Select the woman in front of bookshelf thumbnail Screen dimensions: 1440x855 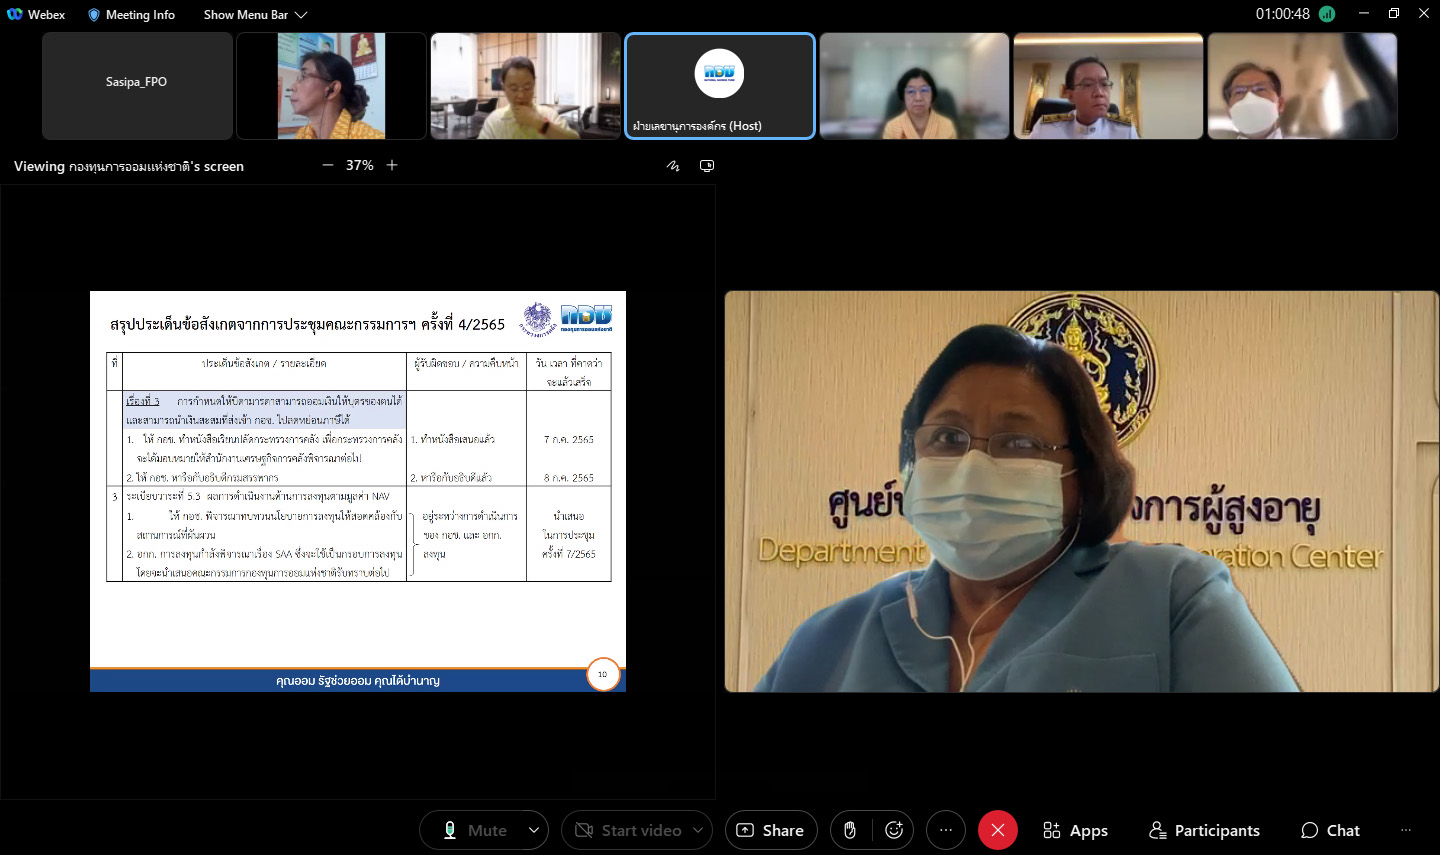click(x=525, y=86)
